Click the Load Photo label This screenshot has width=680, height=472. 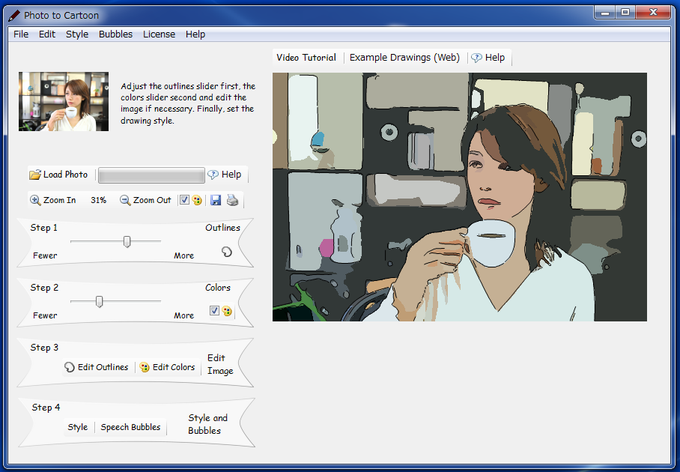(x=65, y=174)
